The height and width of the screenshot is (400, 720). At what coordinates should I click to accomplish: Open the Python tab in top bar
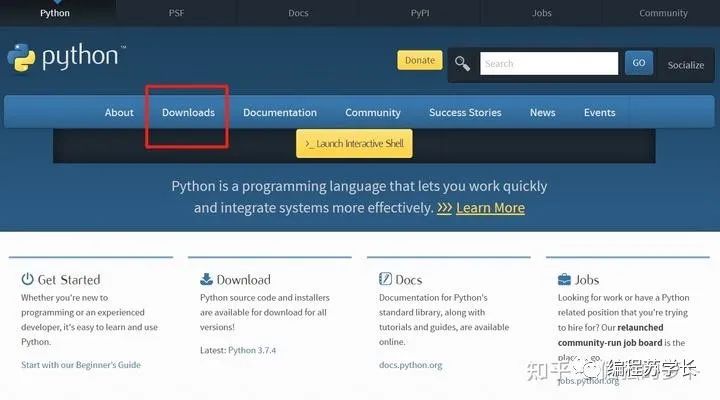tap(55, 13)
